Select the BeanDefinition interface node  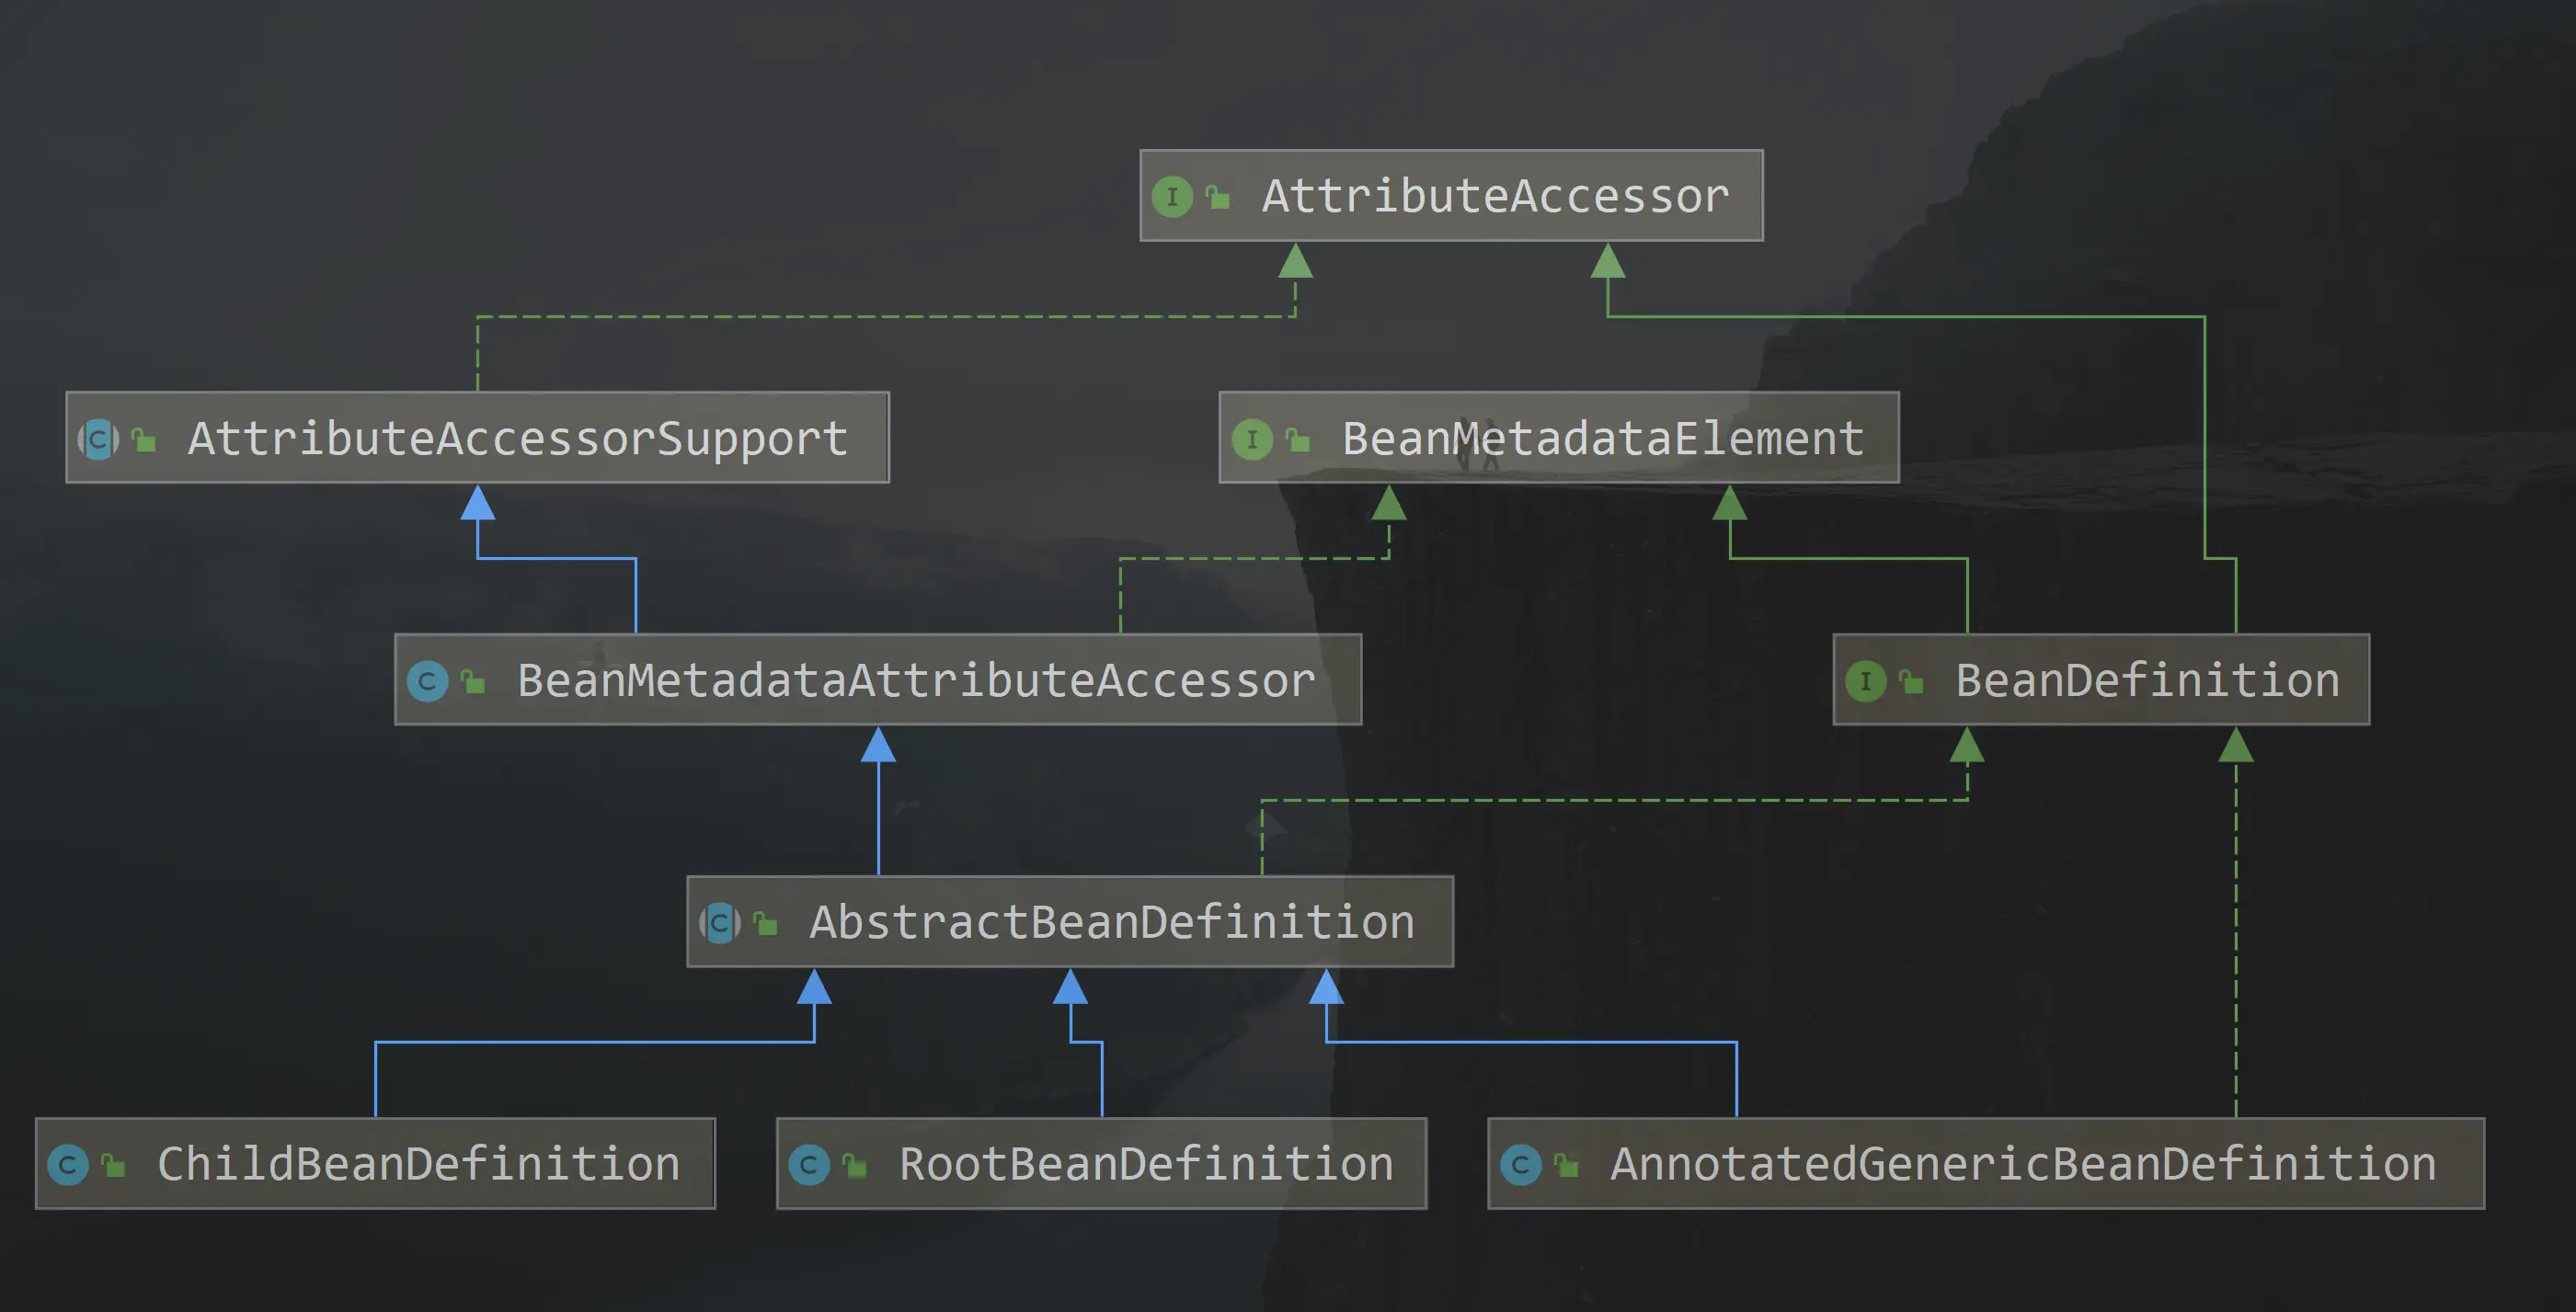(2146, 680)
